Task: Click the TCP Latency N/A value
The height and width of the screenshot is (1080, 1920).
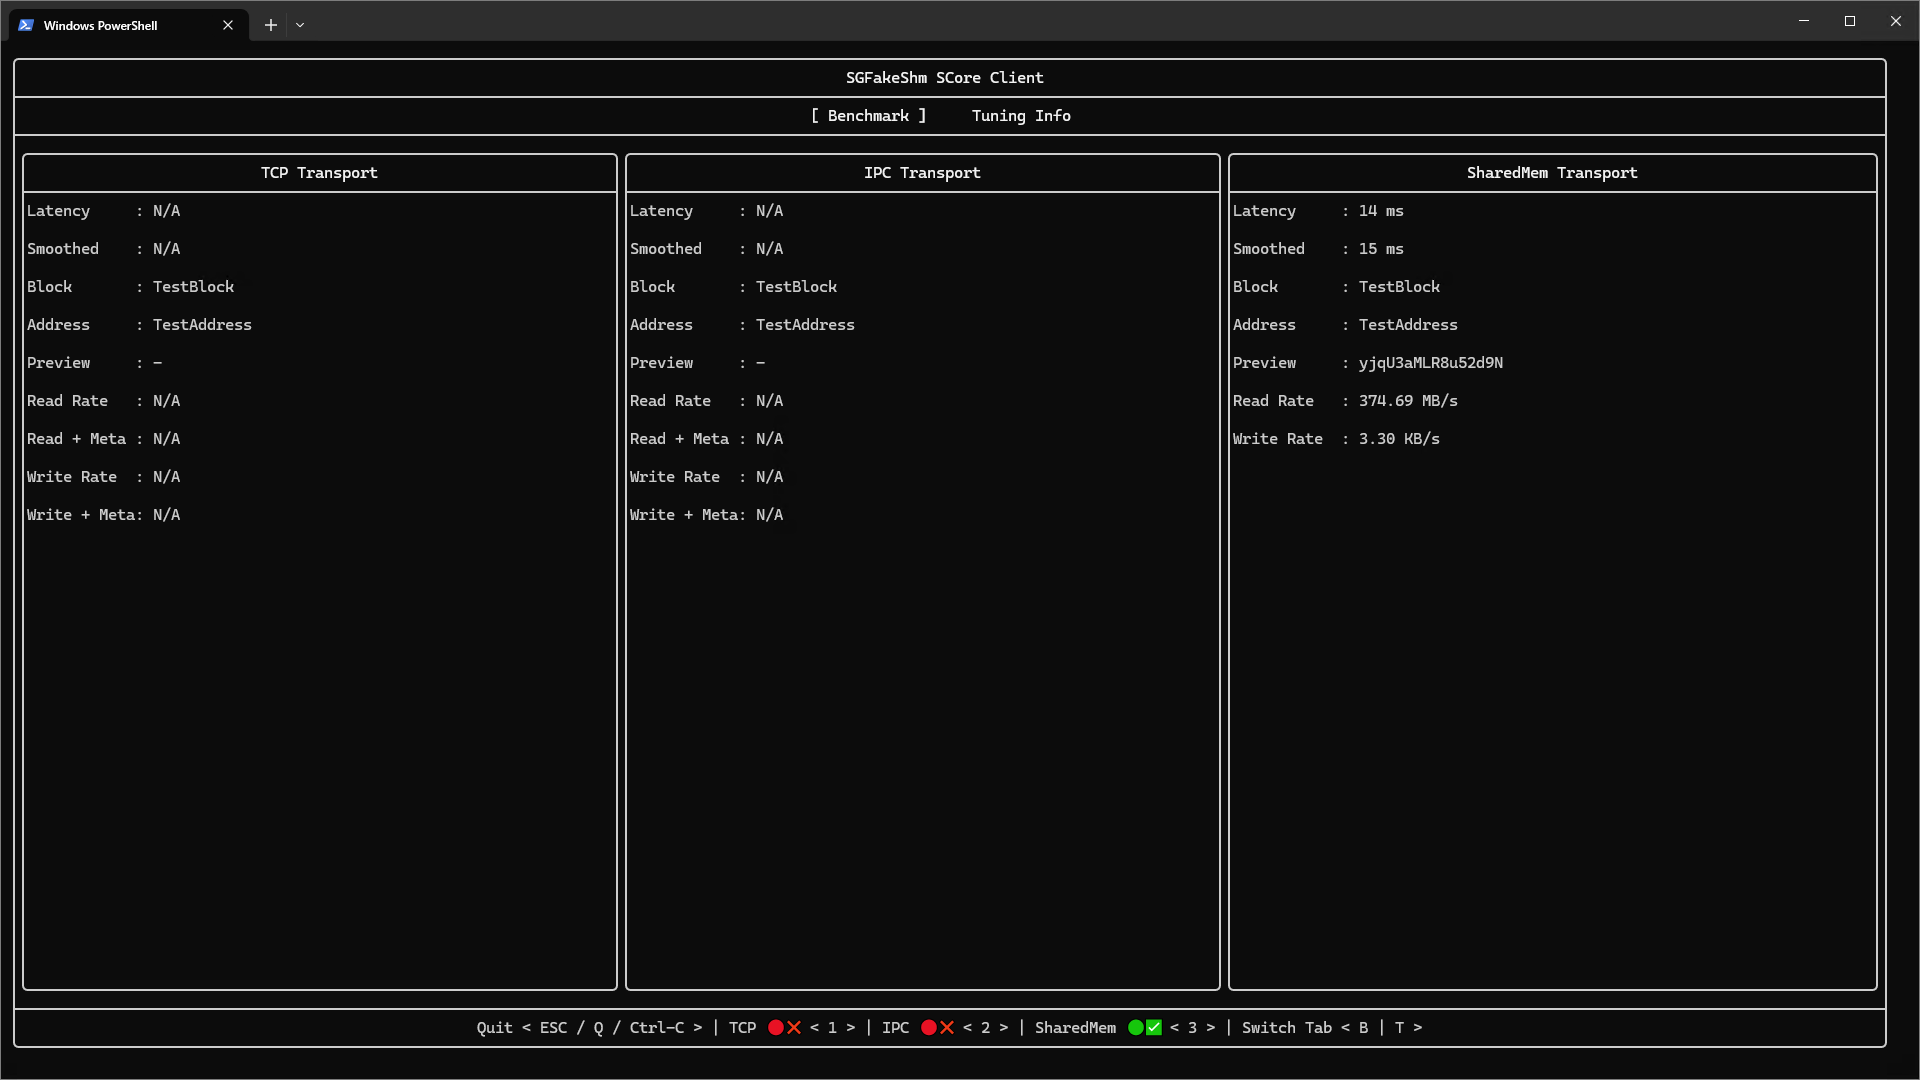Action: click(166, 211)
